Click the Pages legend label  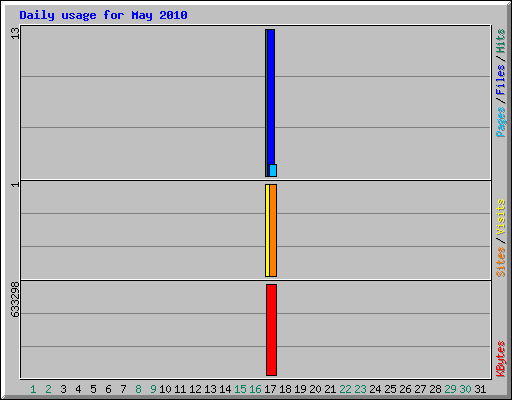click(x=501, y=122)
